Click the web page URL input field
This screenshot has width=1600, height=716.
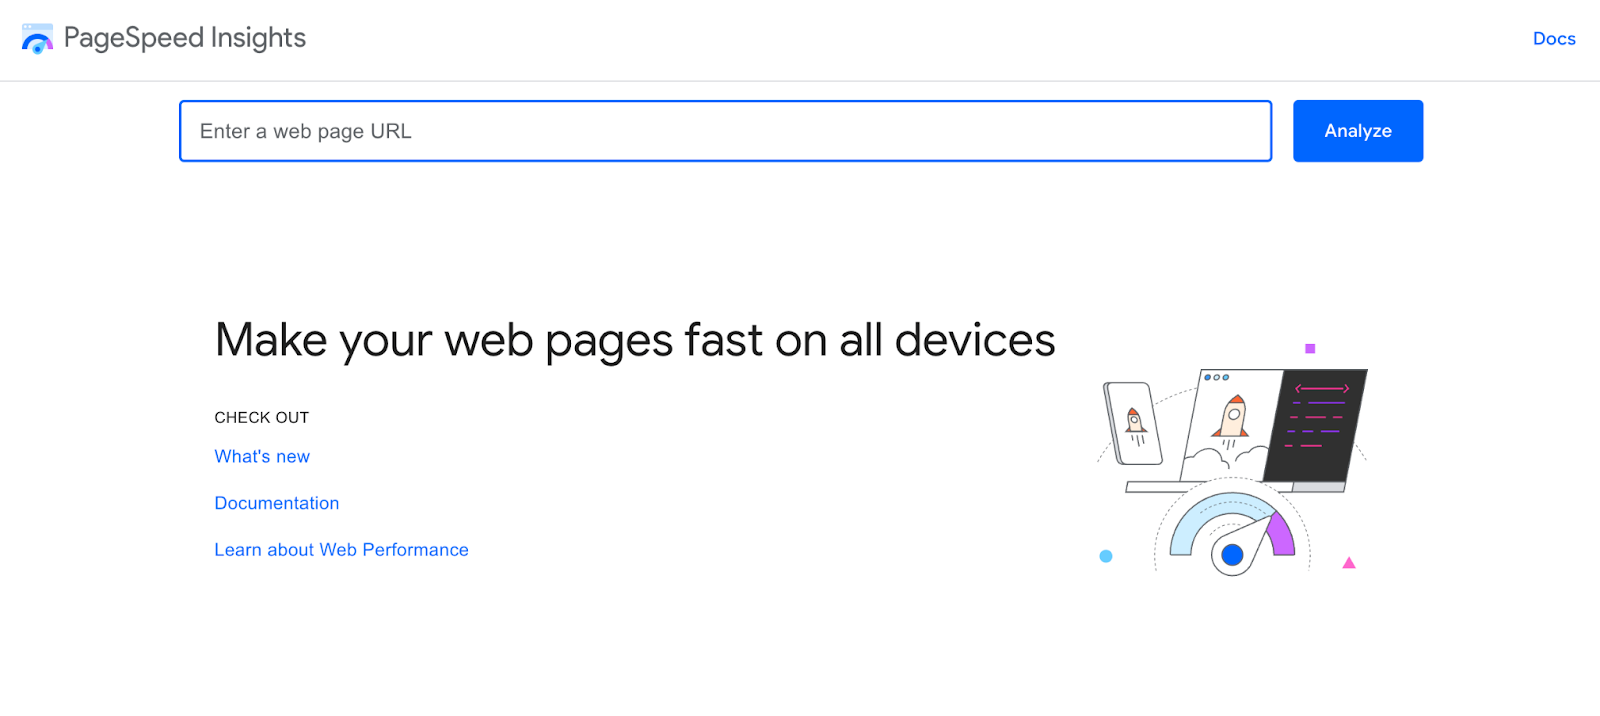click(x=724, y=131)
